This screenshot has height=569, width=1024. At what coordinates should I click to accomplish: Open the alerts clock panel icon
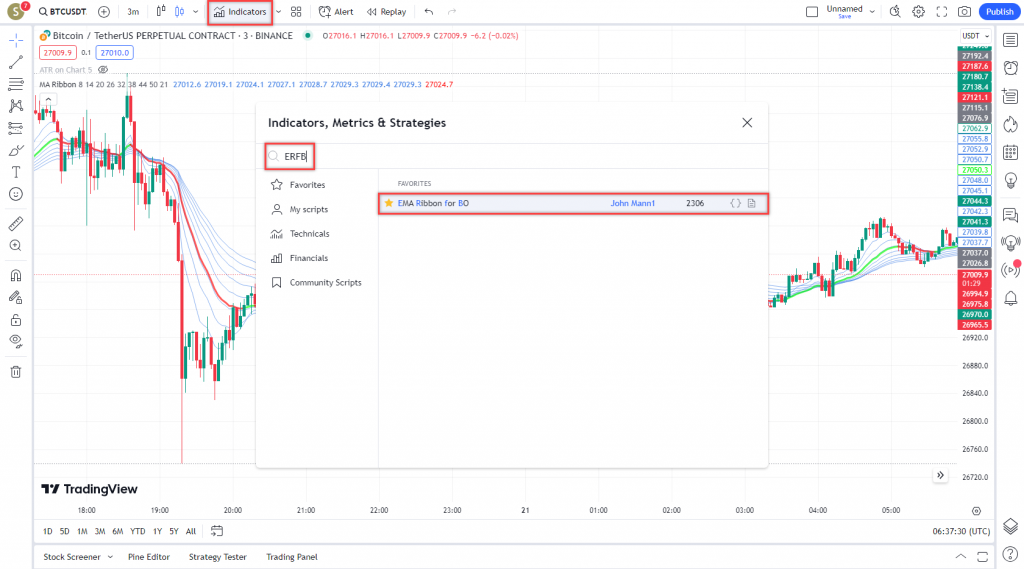coord(1010,68)
